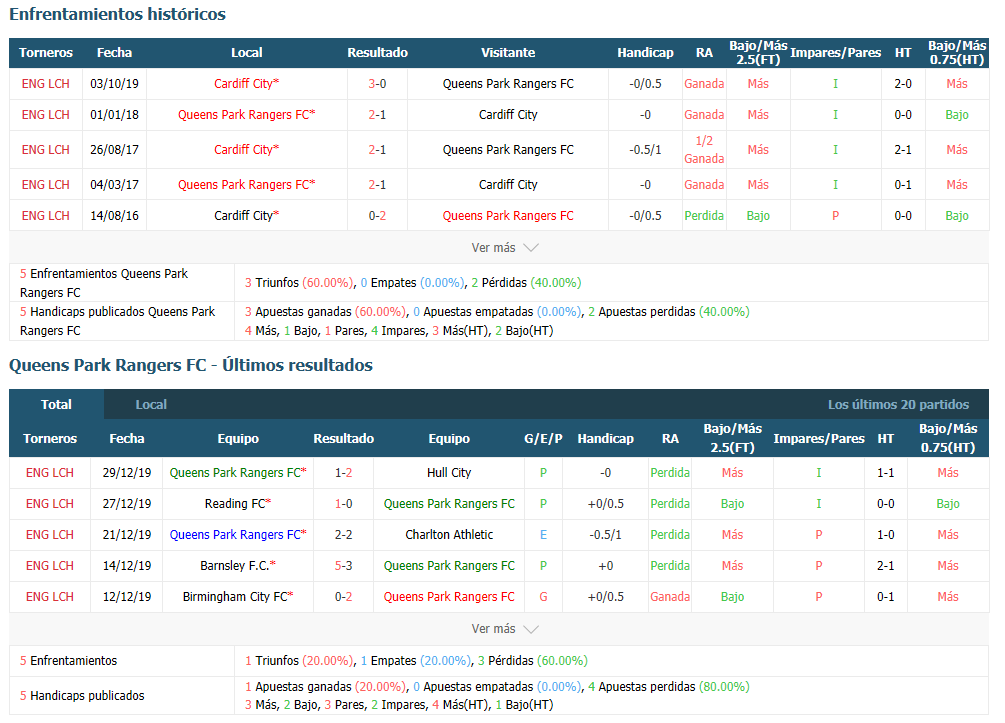
Task: Open Queens Park Rangers FC local link dated 04/03/17
Action: pyautogui.click(x=247, y=185)
